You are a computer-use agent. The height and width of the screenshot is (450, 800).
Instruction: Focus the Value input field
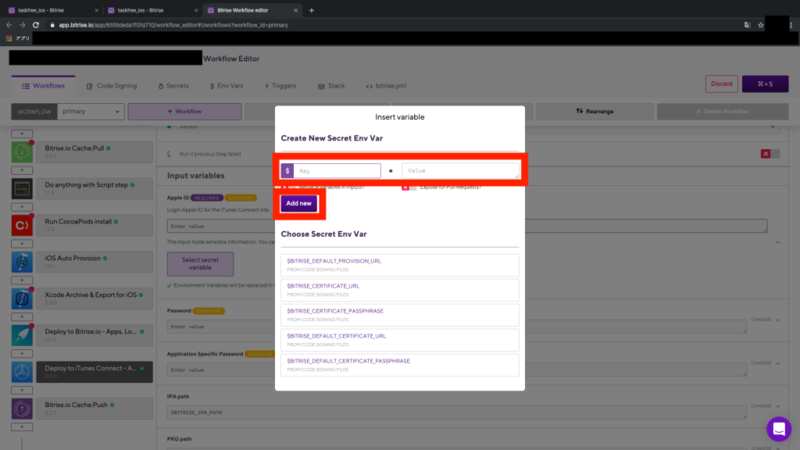click(x=460, y=171)
